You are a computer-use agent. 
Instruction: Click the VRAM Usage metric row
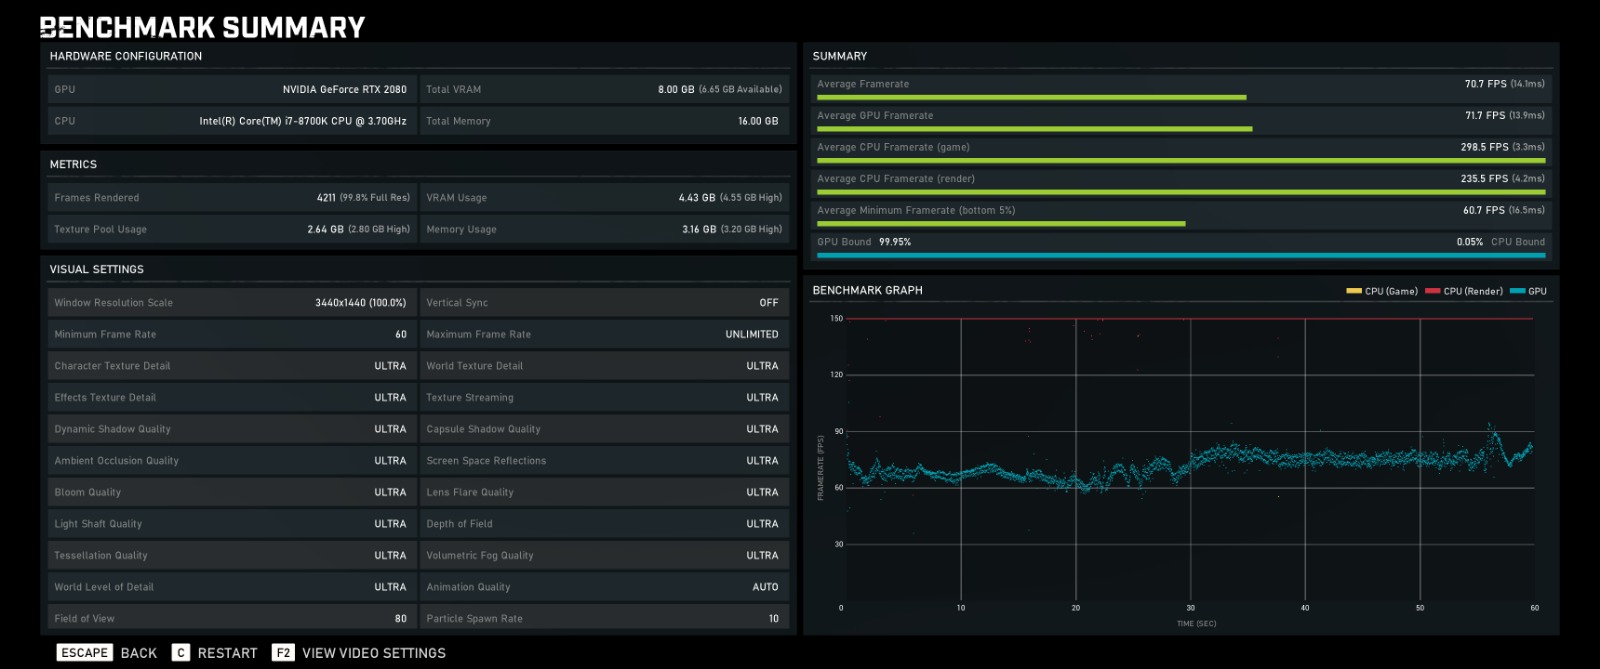point(603,198)
